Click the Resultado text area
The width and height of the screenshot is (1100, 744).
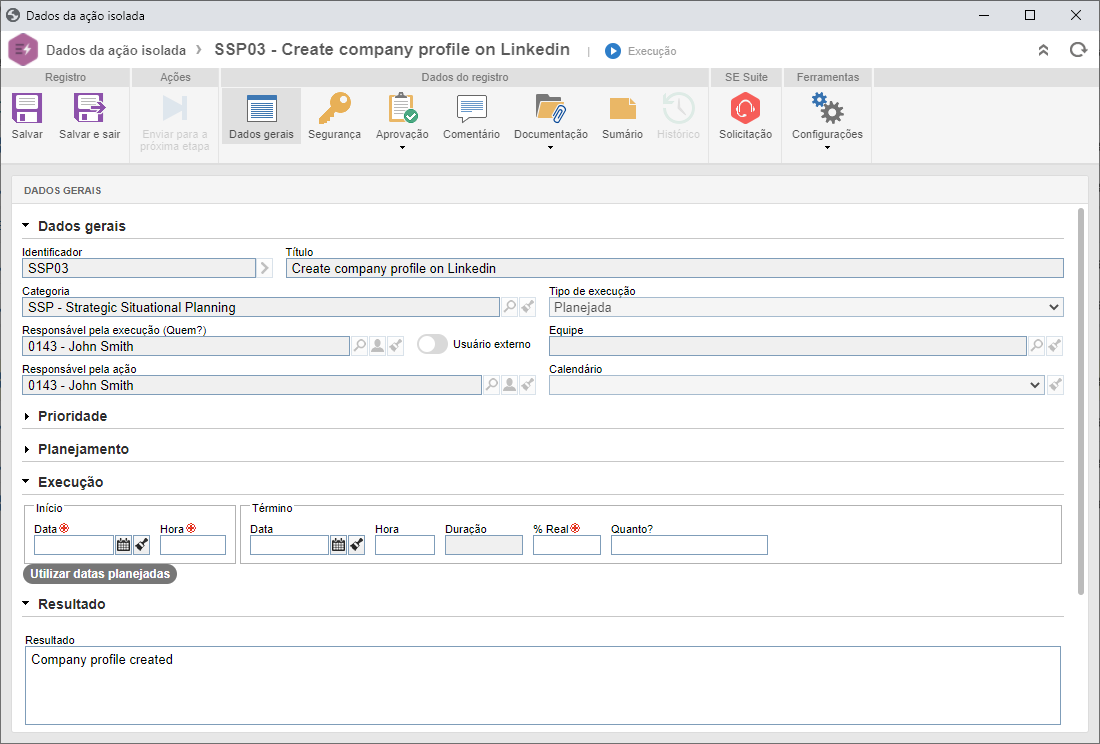coord(542,685)
